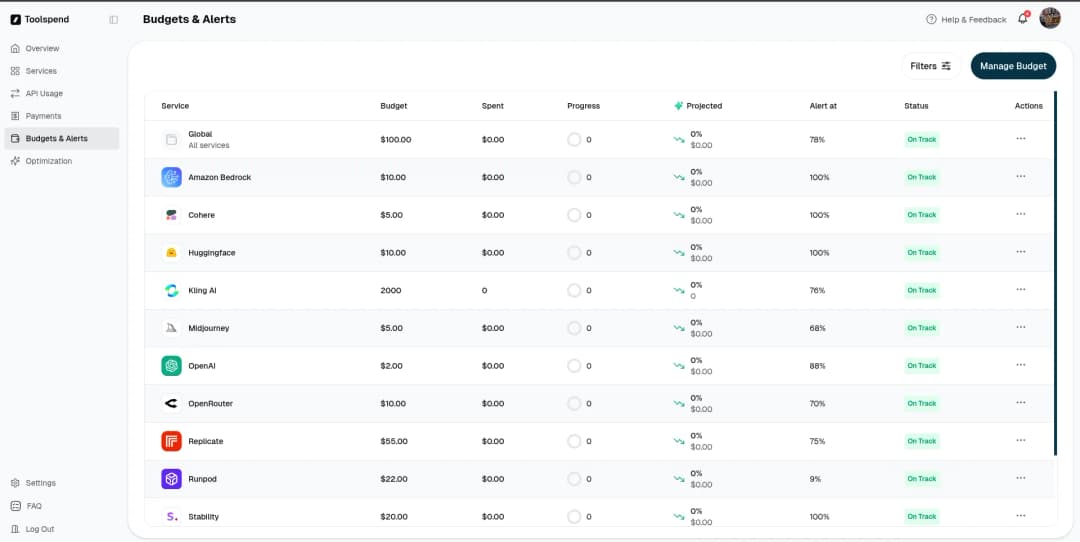Click the notification bell icon
The height and width of the screenshot is (542, 1080).
click(1022, 19)
